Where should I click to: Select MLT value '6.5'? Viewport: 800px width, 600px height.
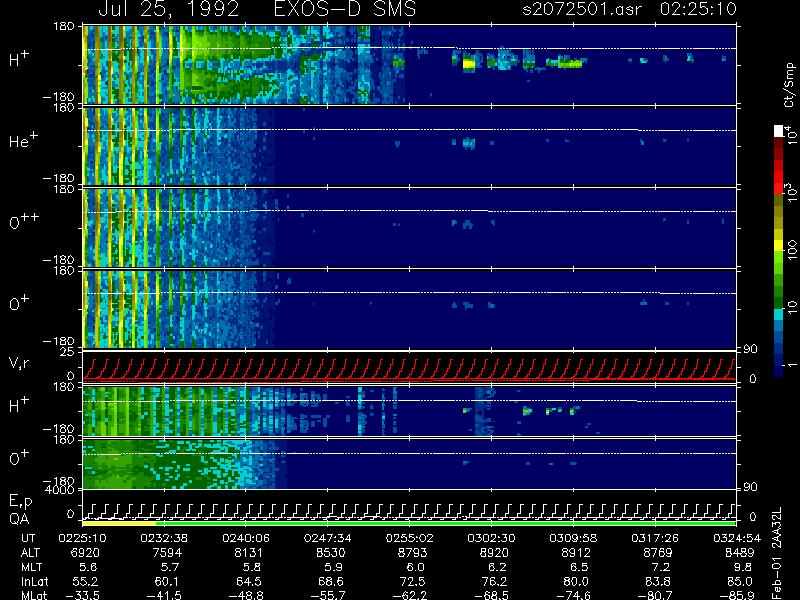tap(579, 567)
